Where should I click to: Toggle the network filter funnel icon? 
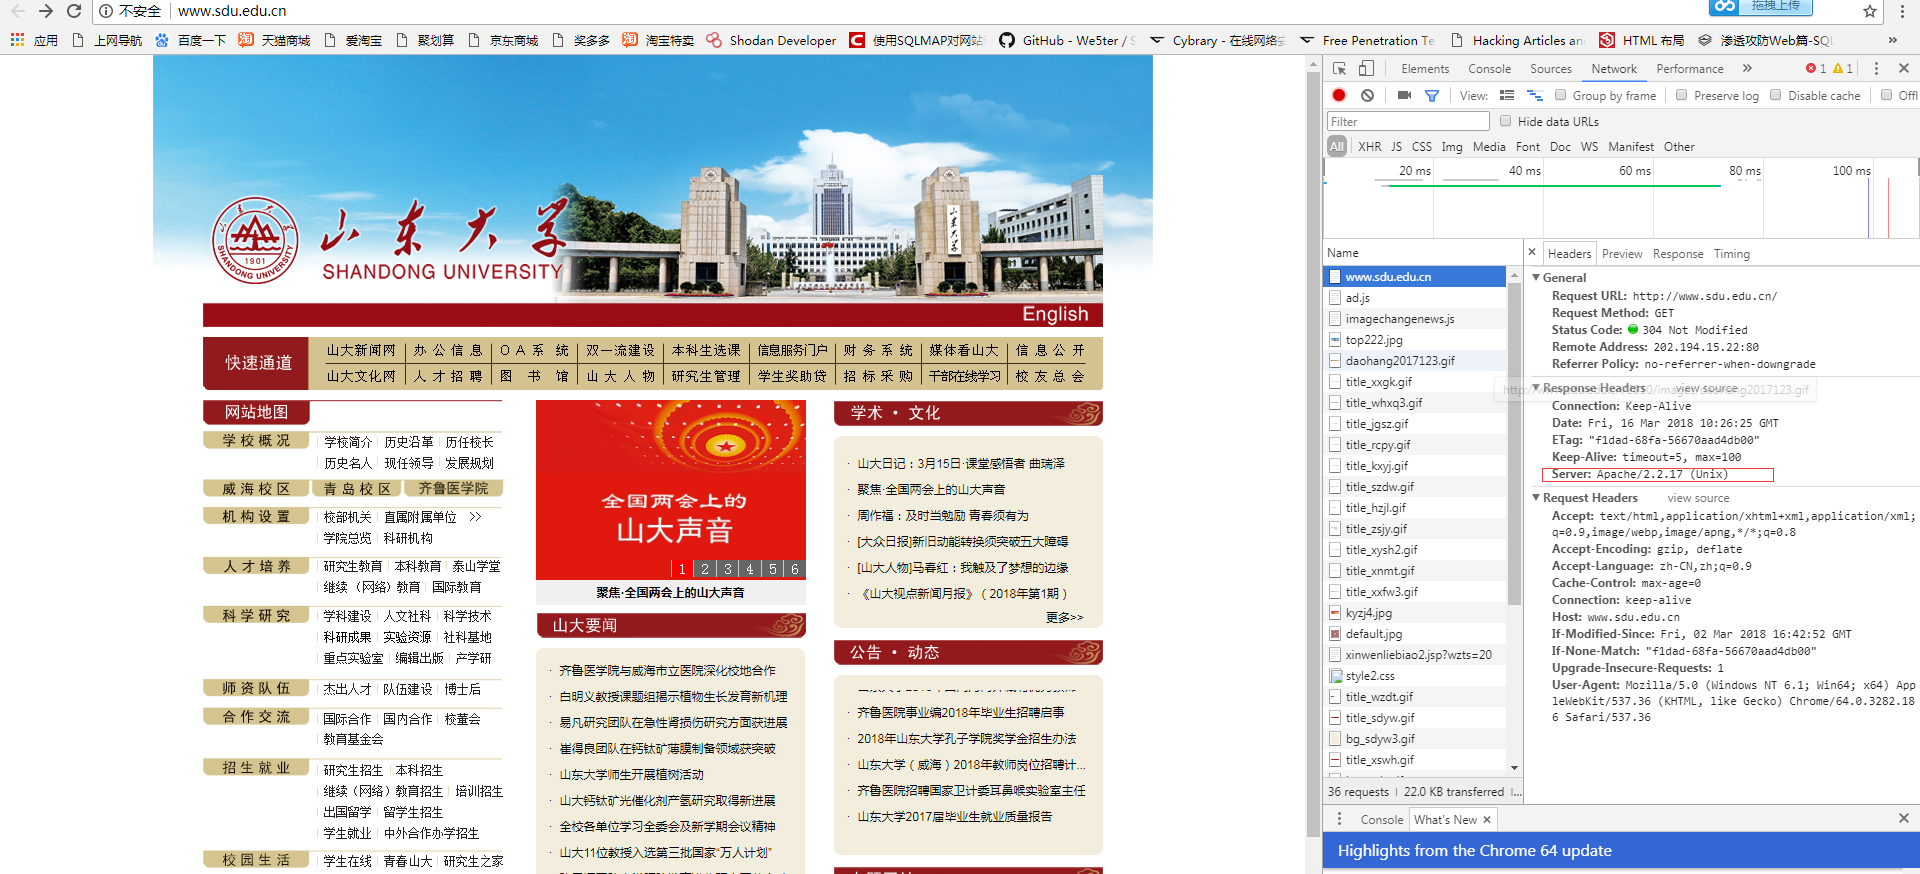pyautogui.click(x=1432, y=95)
